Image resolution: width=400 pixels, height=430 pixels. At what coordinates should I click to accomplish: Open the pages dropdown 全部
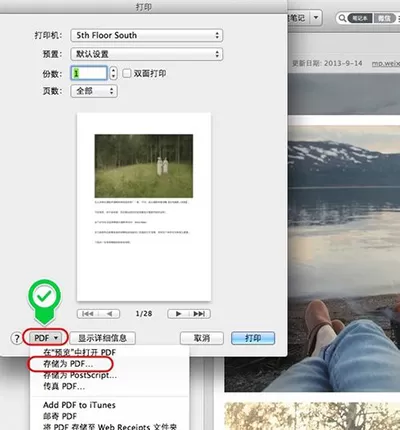point(94,91)
